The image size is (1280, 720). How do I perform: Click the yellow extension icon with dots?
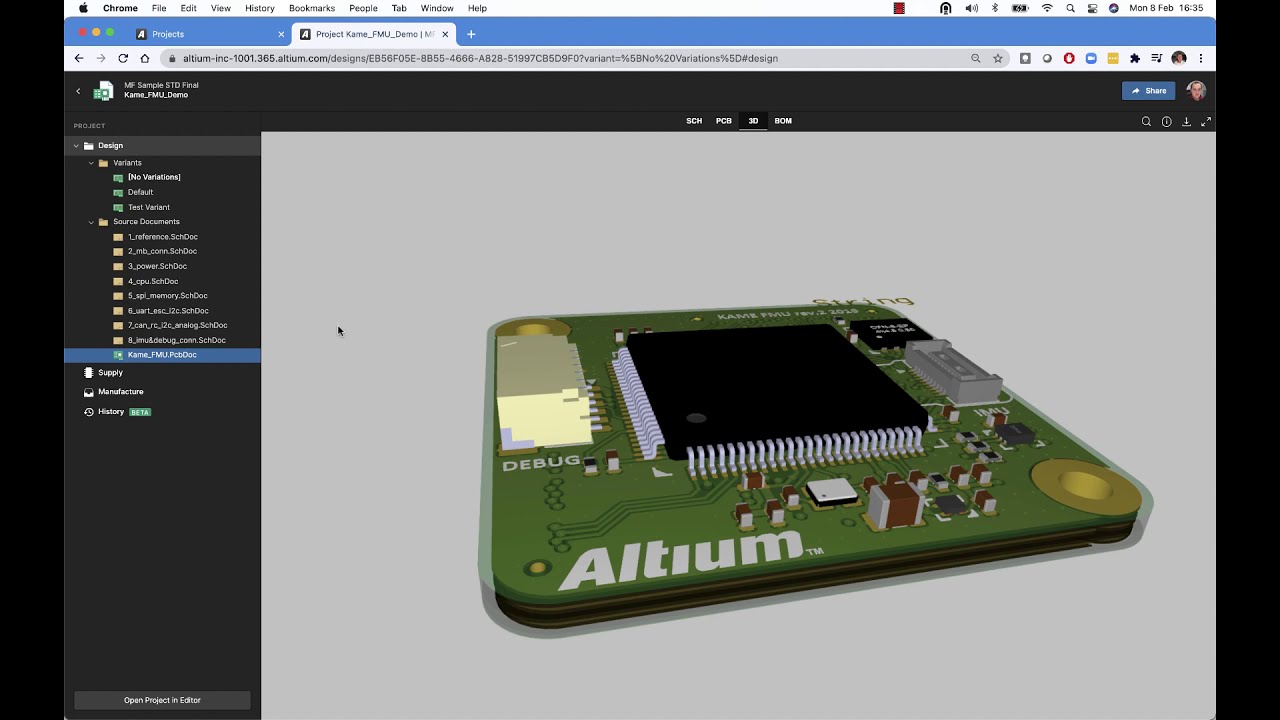1113,58
